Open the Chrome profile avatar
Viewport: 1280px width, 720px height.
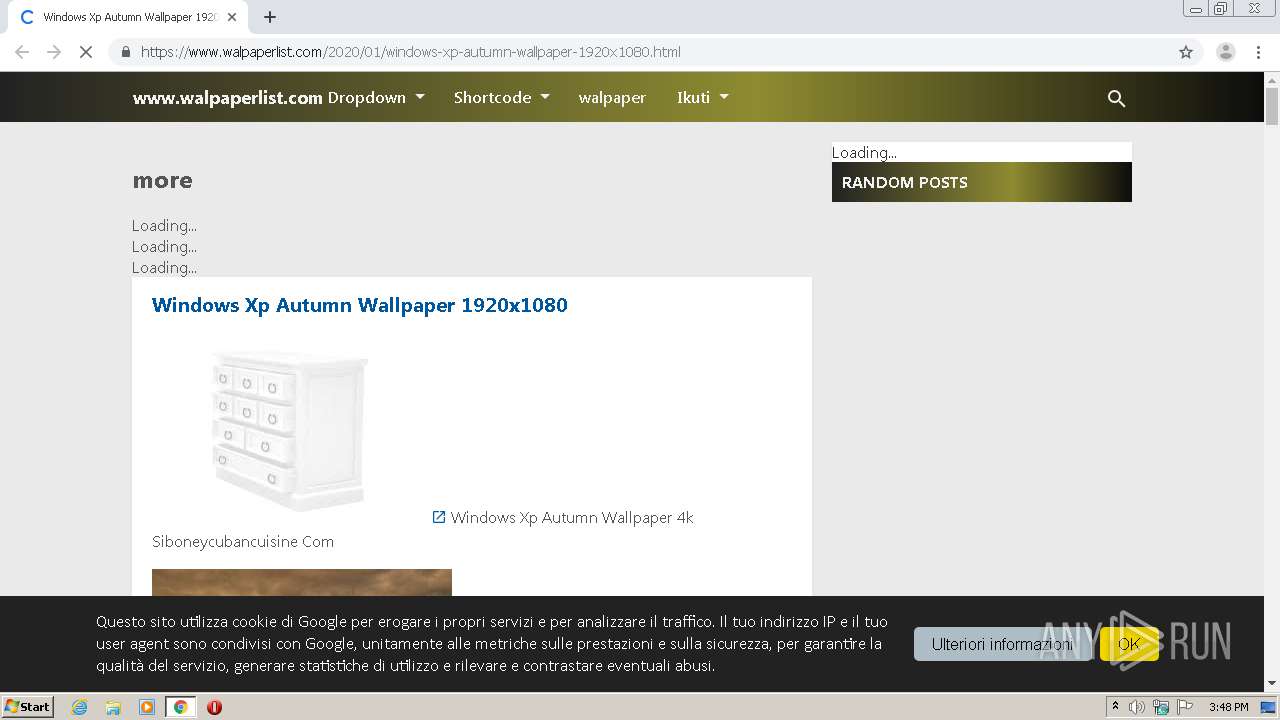point(1226,52)
